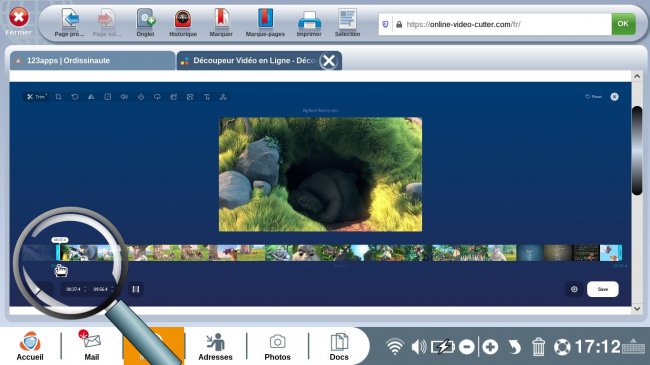The image size is (650, 365).
Task: Click the Save button
Action: coord(603,289)
